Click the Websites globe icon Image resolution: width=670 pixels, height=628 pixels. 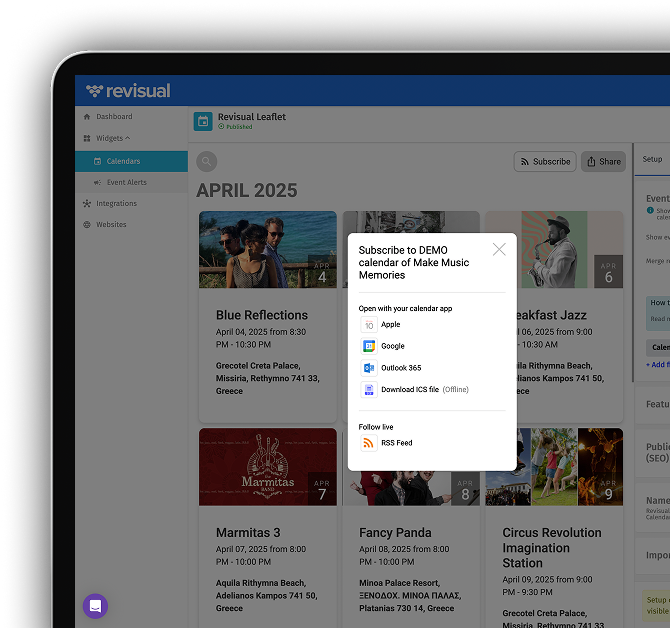pyautogui.click(x=87, y=224)
